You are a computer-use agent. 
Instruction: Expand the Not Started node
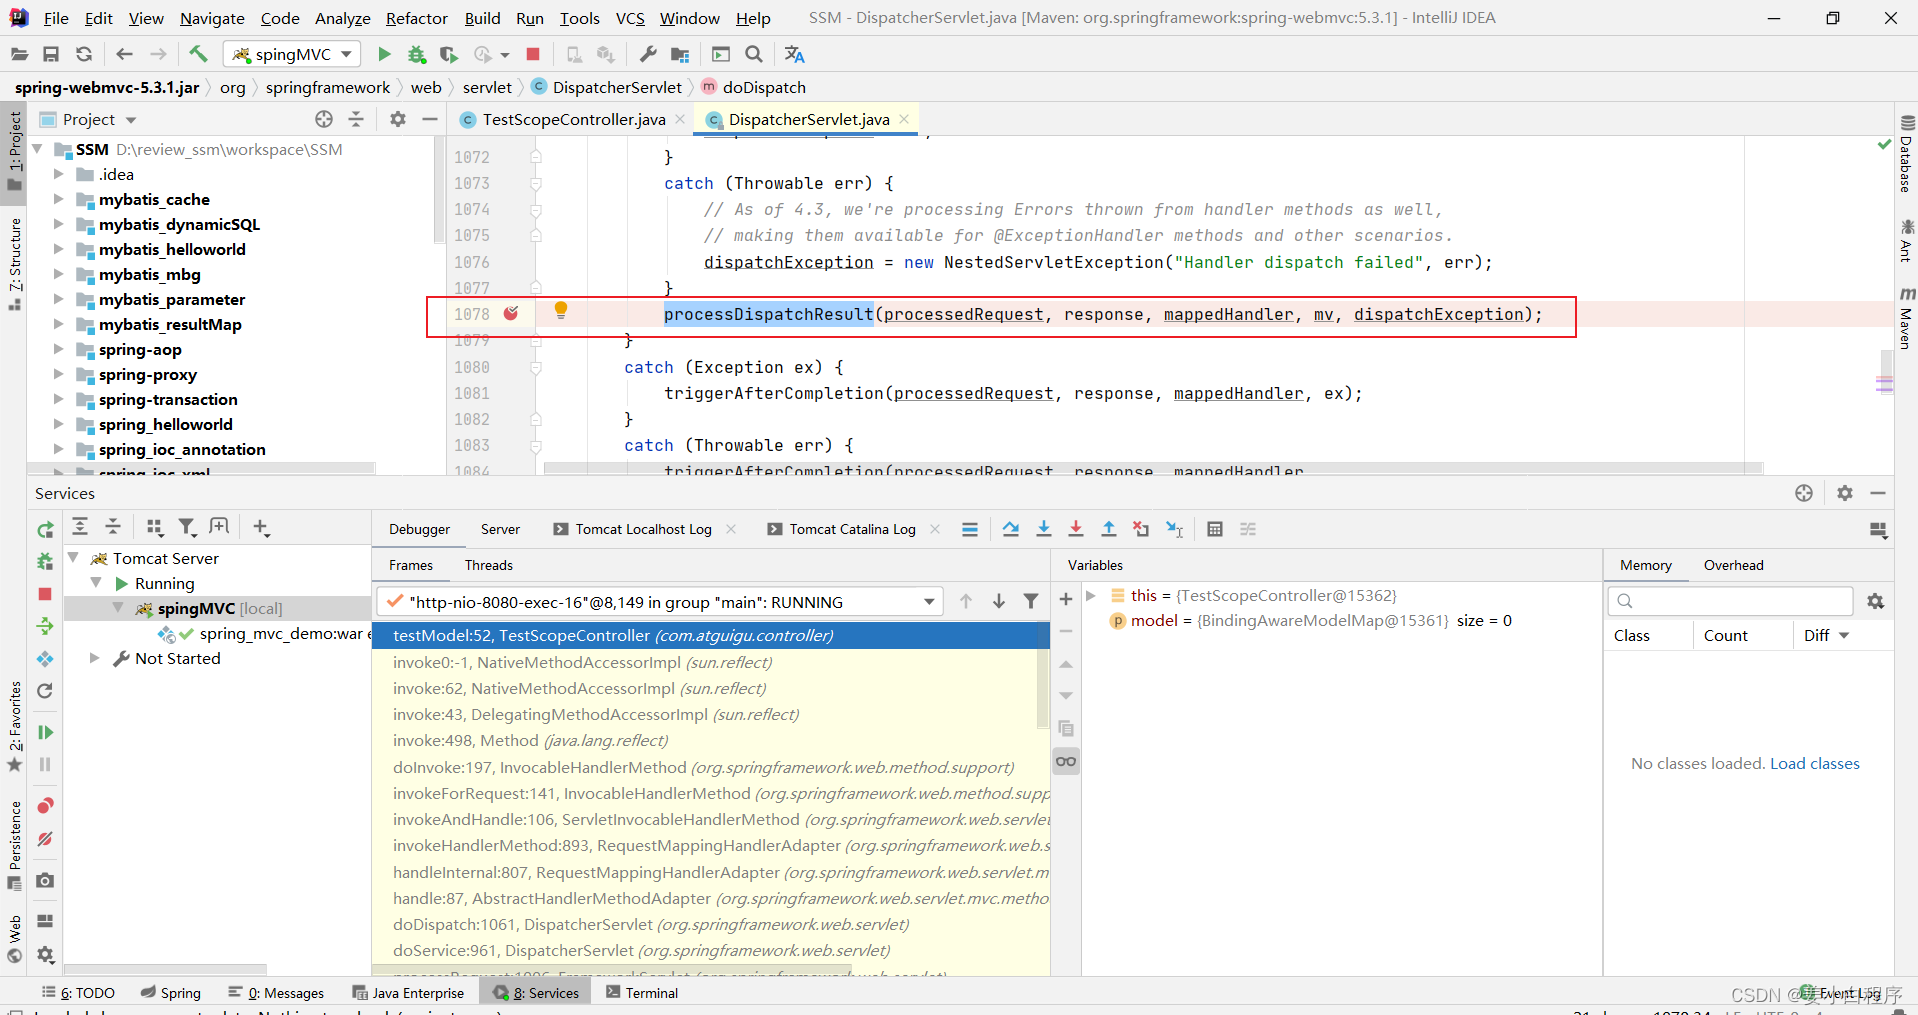pos(95,658)
